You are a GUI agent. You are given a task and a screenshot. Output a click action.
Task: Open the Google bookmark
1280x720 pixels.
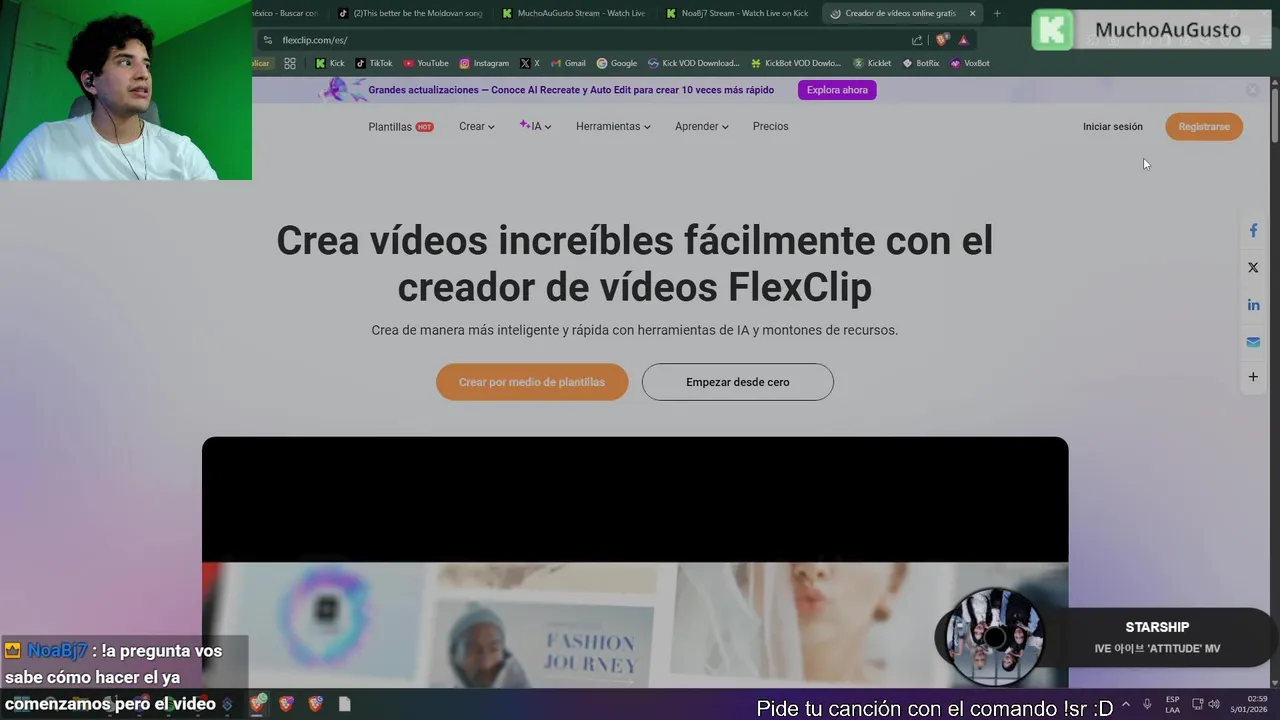617,63
